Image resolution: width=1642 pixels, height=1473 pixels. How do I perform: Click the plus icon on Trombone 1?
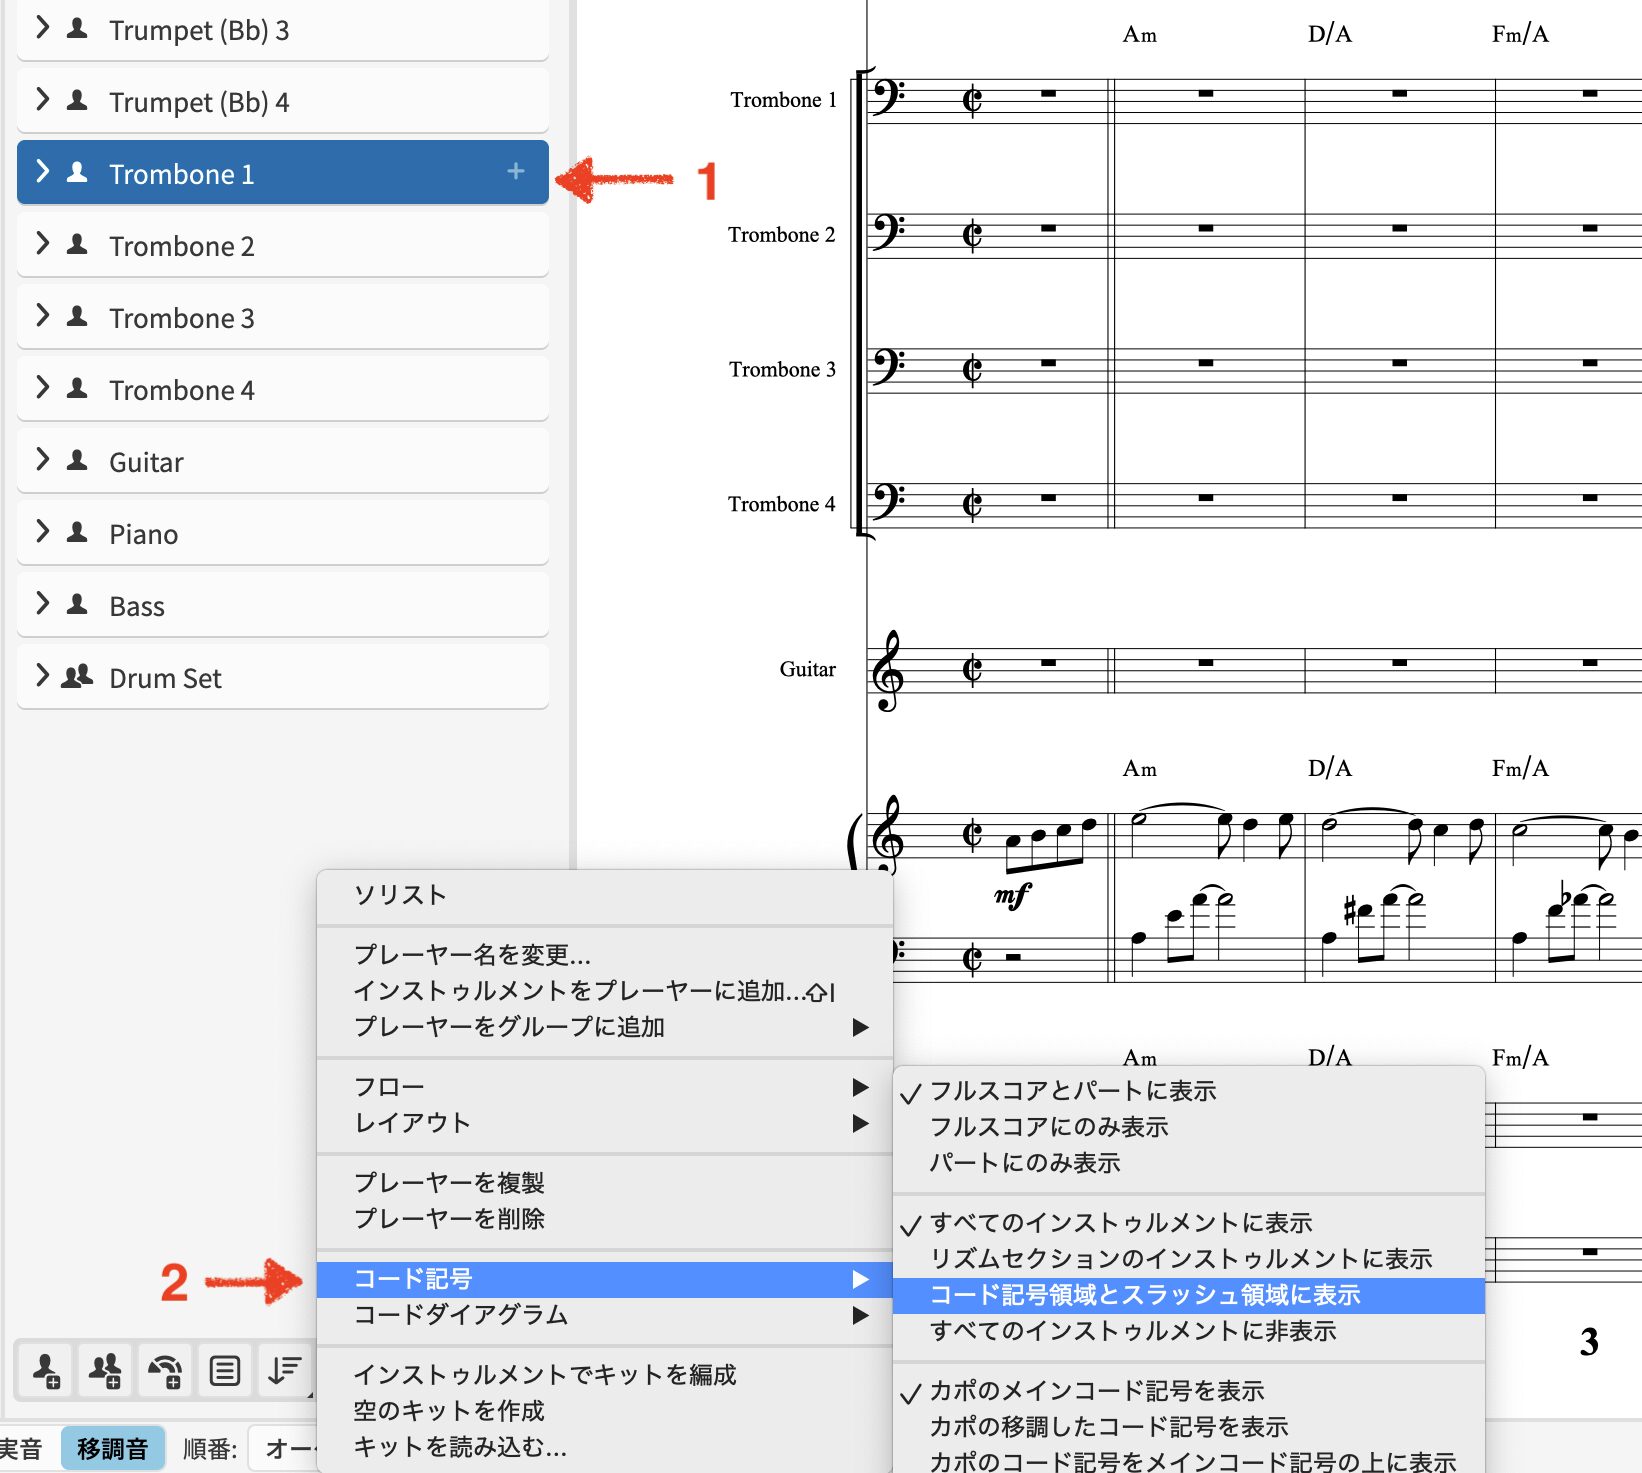[515, 172]
